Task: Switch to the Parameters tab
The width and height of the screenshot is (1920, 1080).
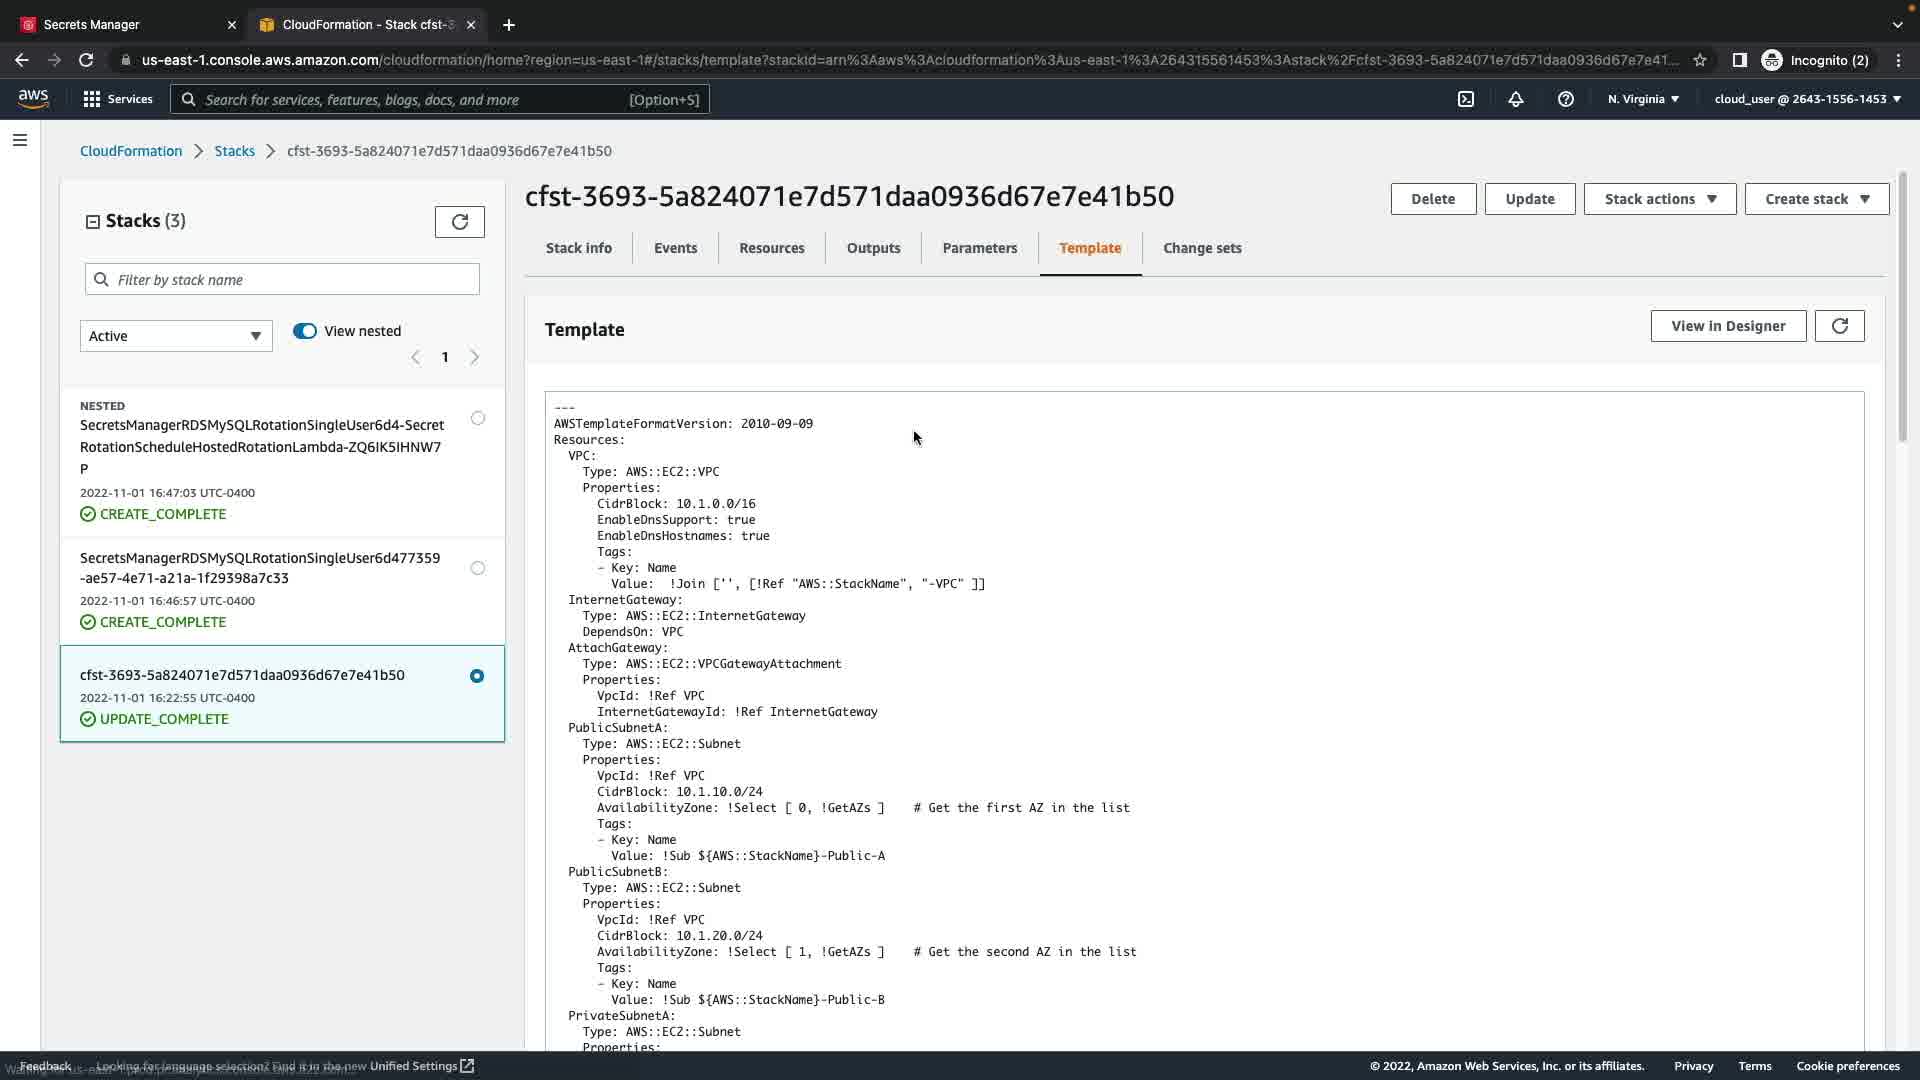Action: (979, 248)
